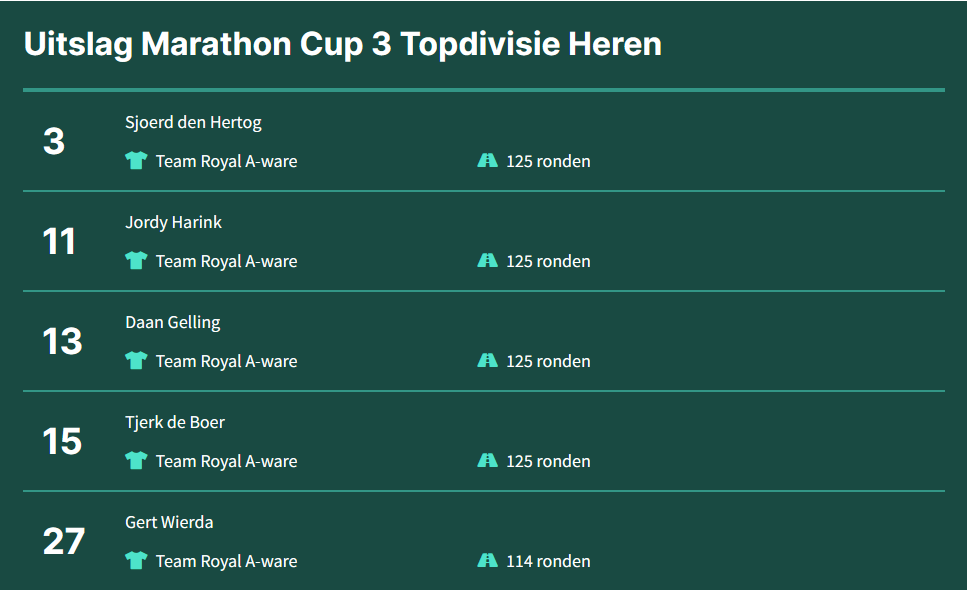Viewport: 967px width, 590px height.
Task: Click the track icon in Daan Gelling's row
Action: [487, 360]
